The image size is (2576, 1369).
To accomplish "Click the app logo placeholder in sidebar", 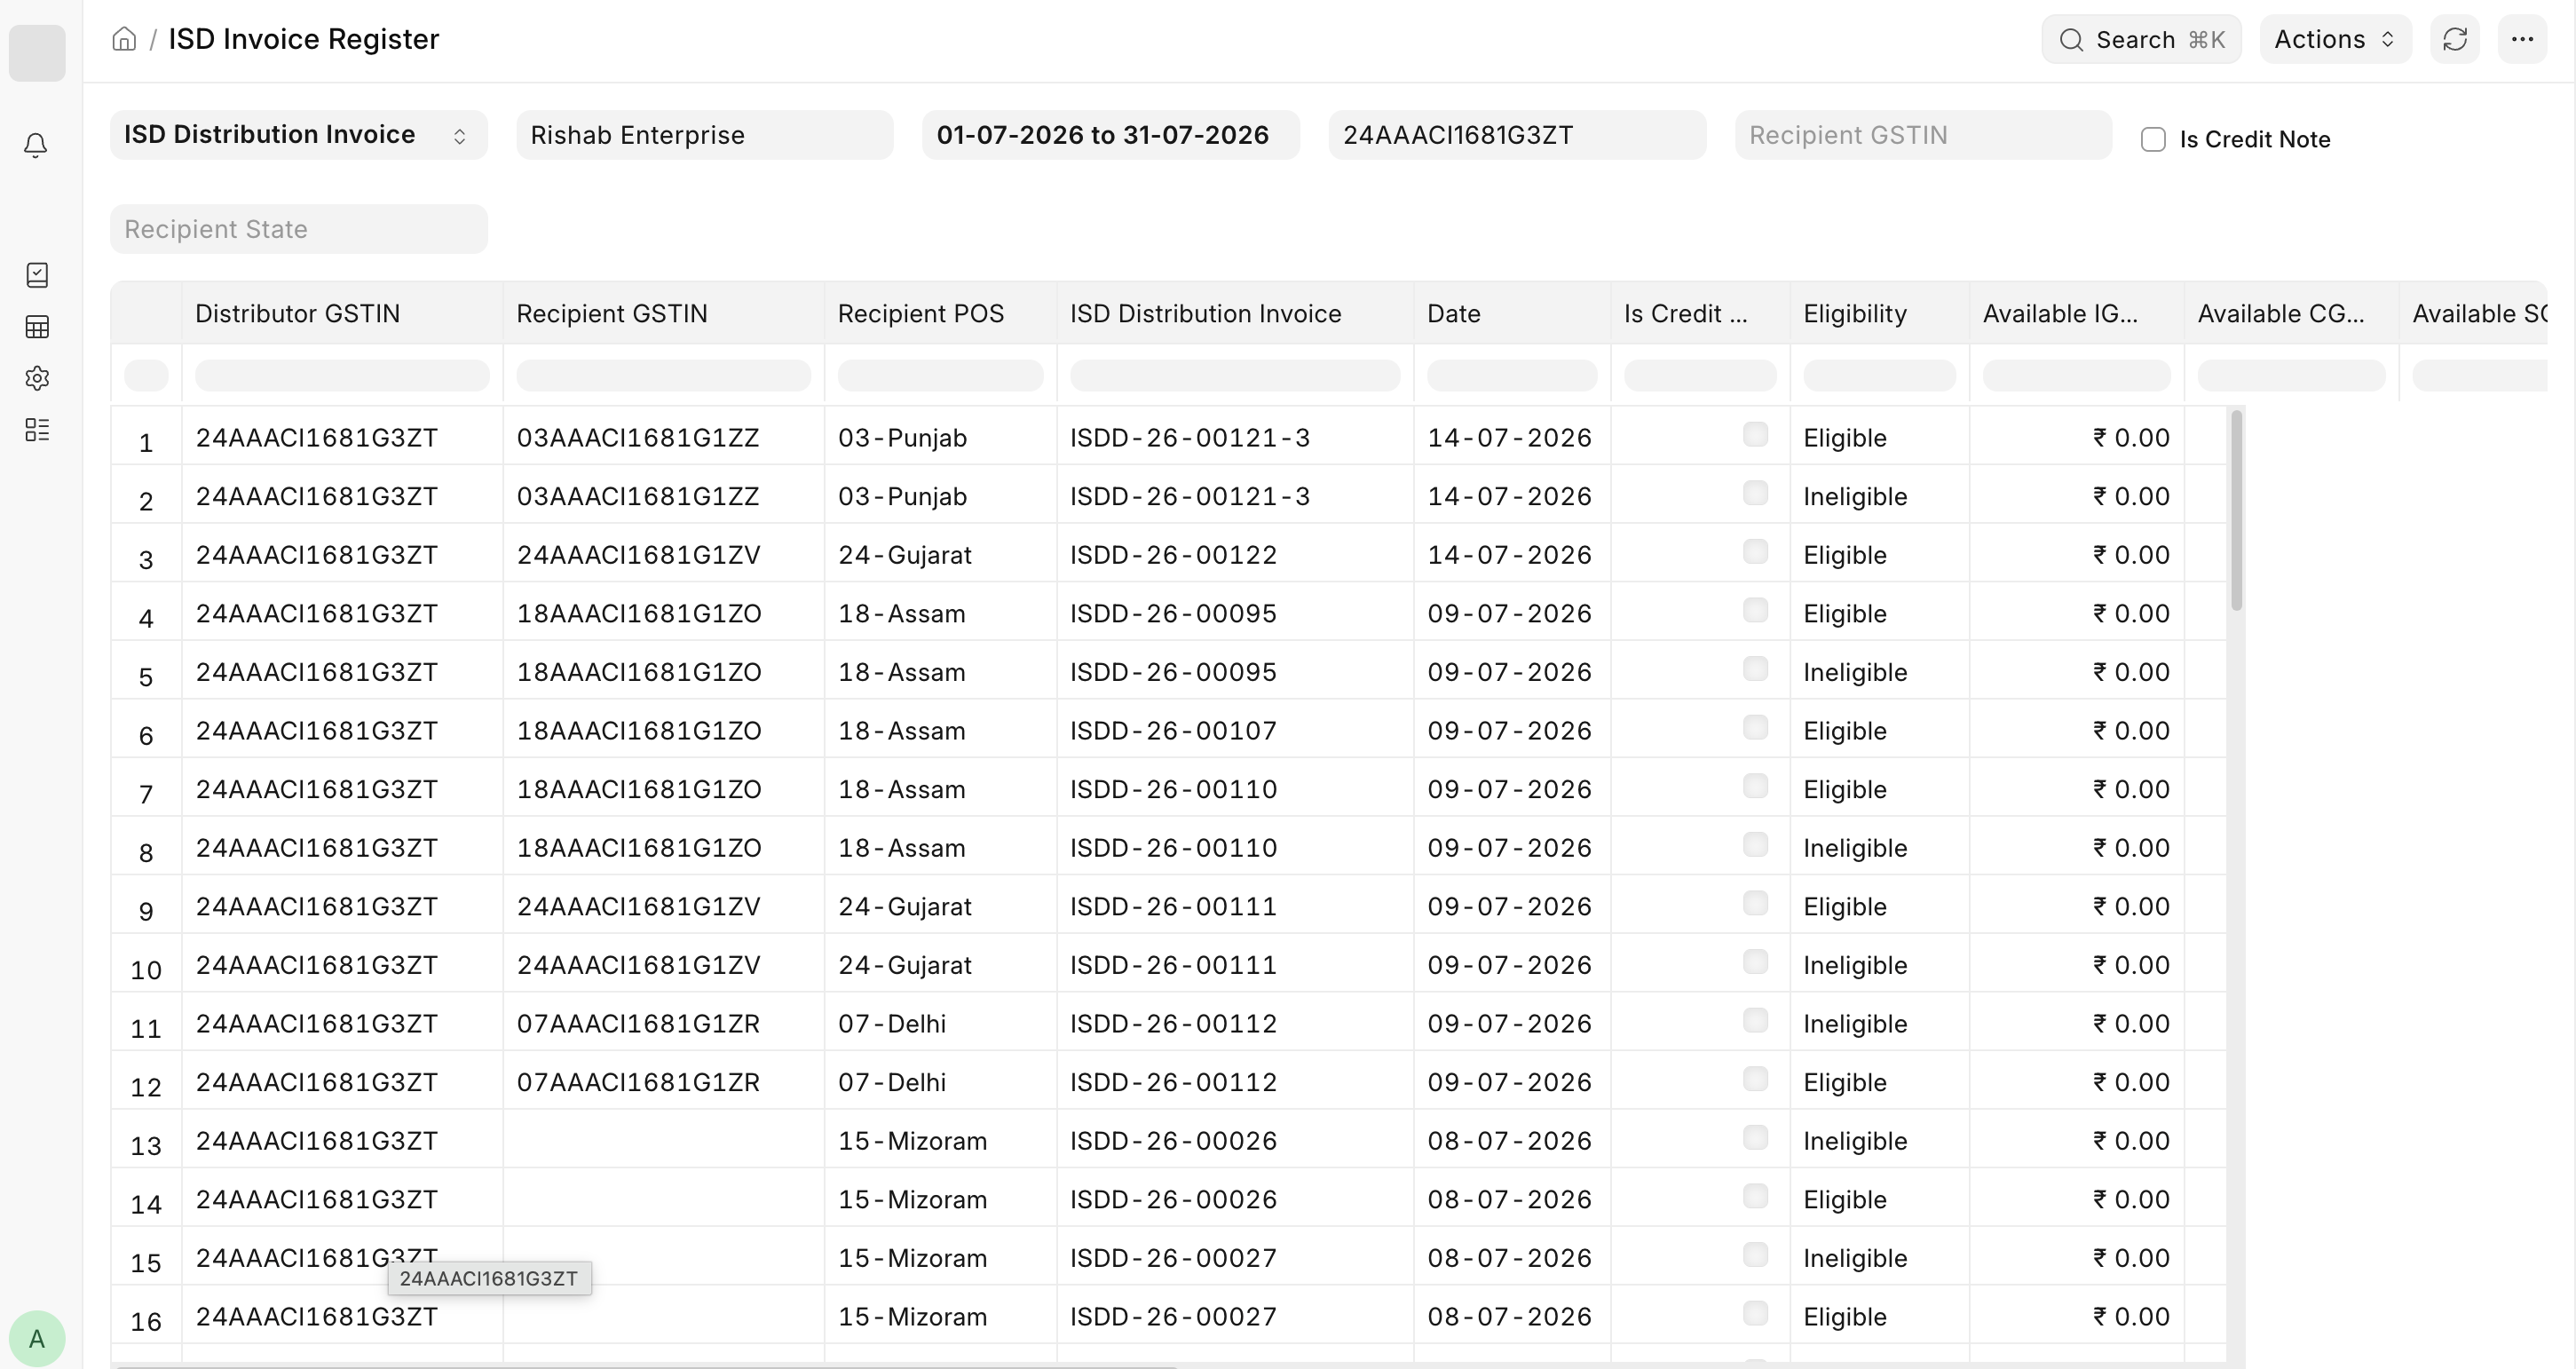I will coord(37,53).
